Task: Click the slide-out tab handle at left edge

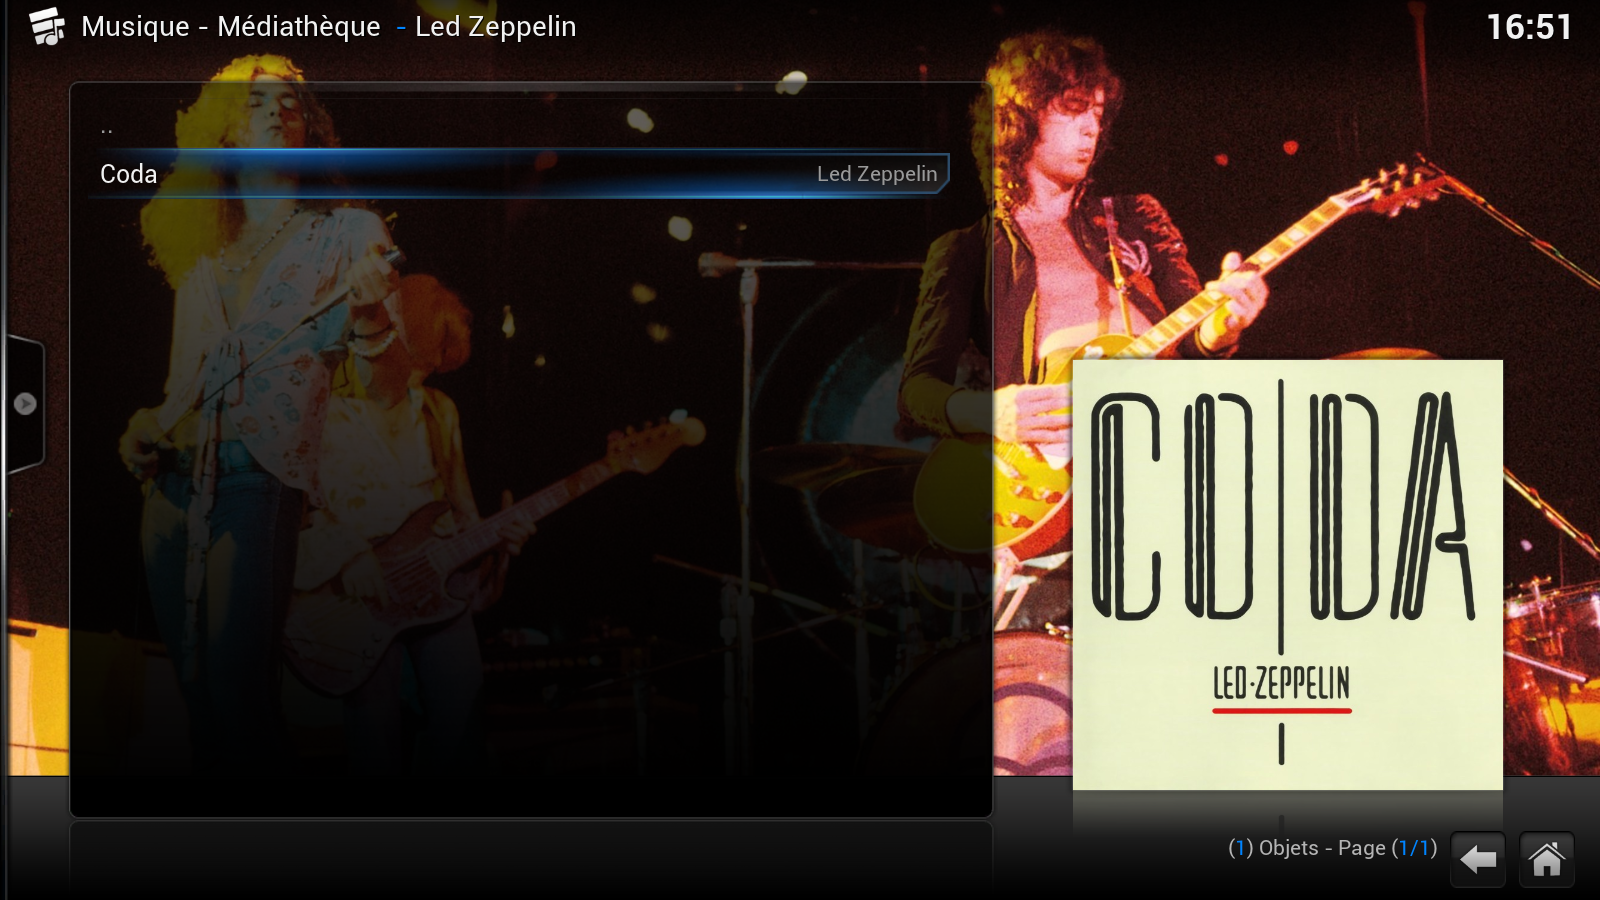Action: point(25,404)
